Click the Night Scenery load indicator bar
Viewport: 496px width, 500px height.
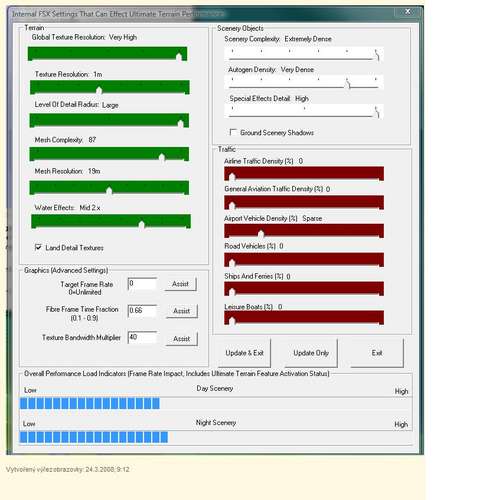pos(216,437)
